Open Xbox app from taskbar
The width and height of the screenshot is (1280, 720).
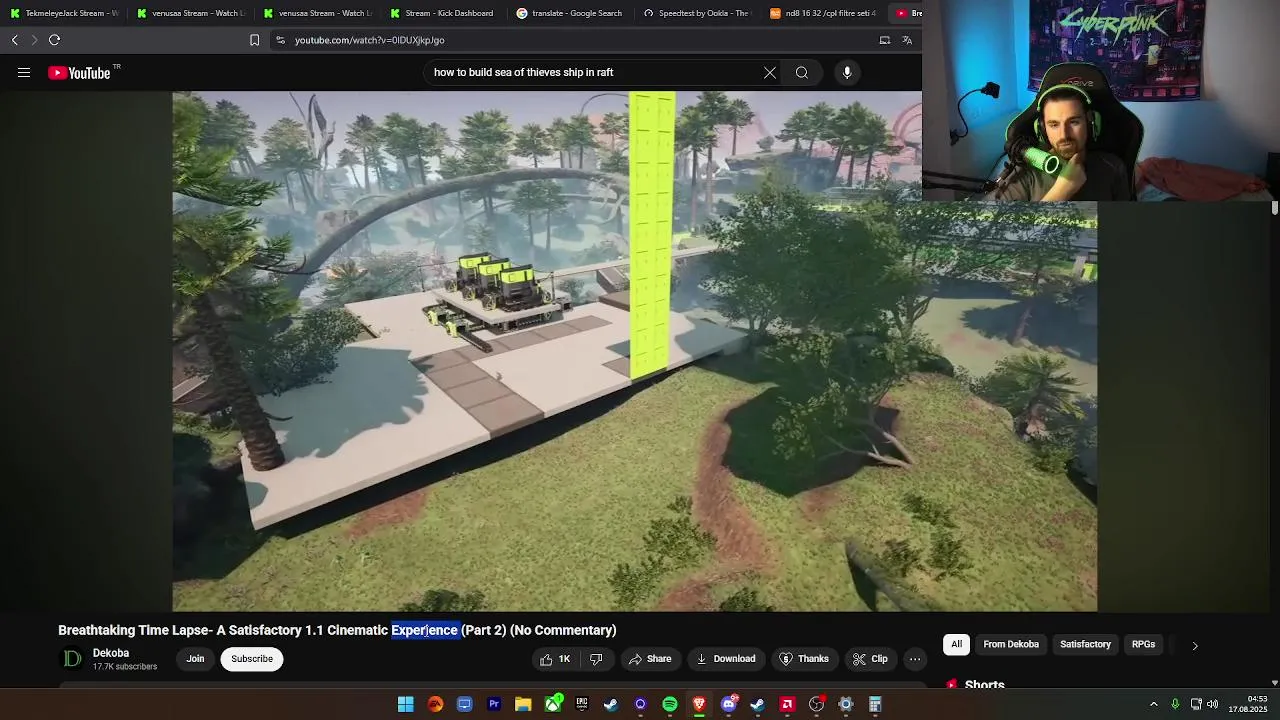[553, 705]
